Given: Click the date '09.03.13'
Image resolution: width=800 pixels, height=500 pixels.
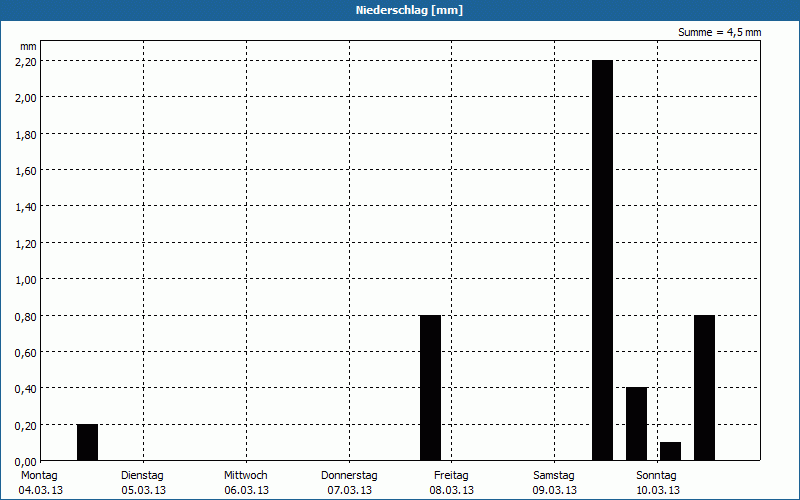Looking at the screenshot, I should pos(555,491).
